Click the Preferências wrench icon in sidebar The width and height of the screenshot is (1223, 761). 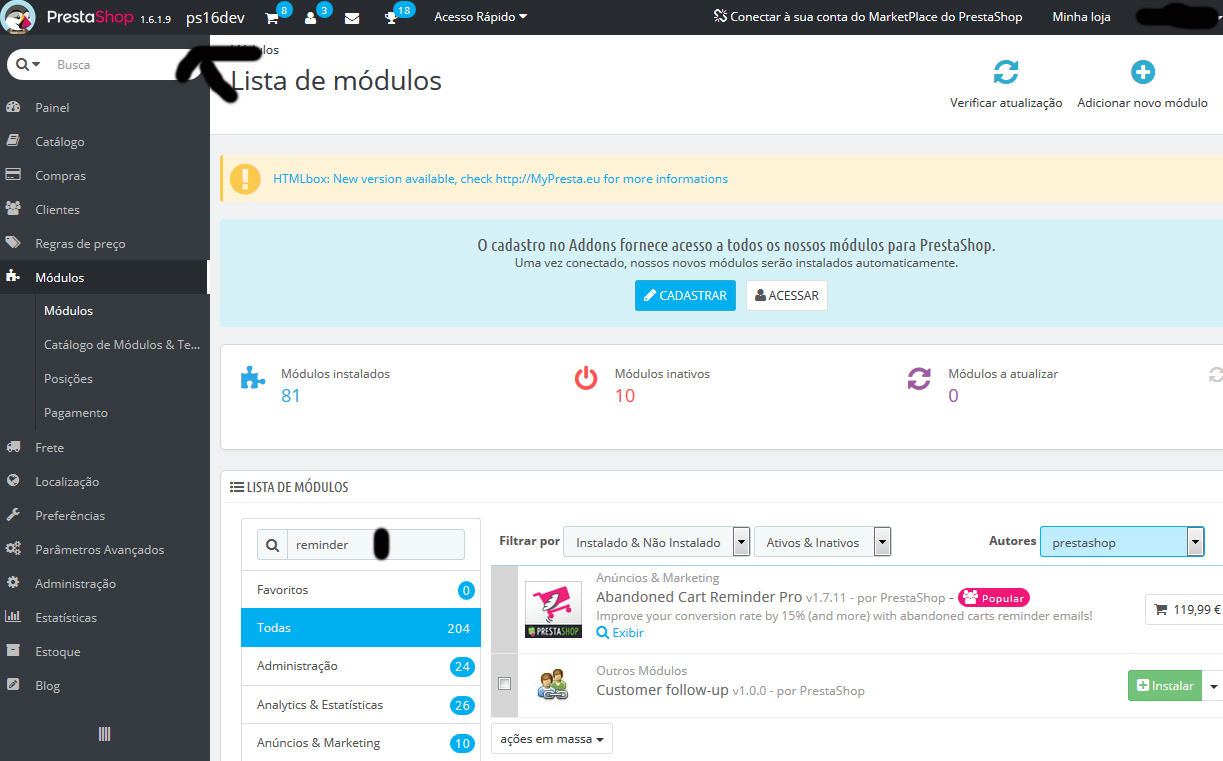click(x=14, y=515)
